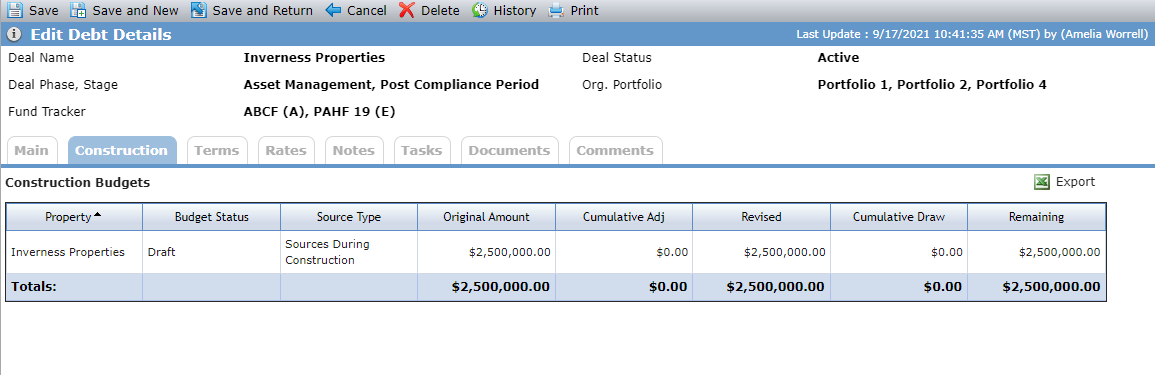Open the Tasks tab
This screenshot has width=1155, height=375.
[422, 150]
